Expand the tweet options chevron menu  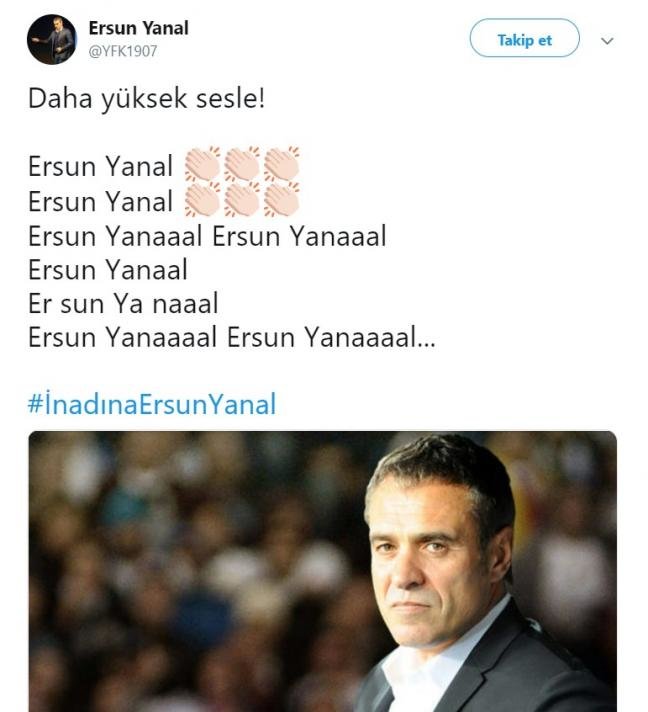607,41
